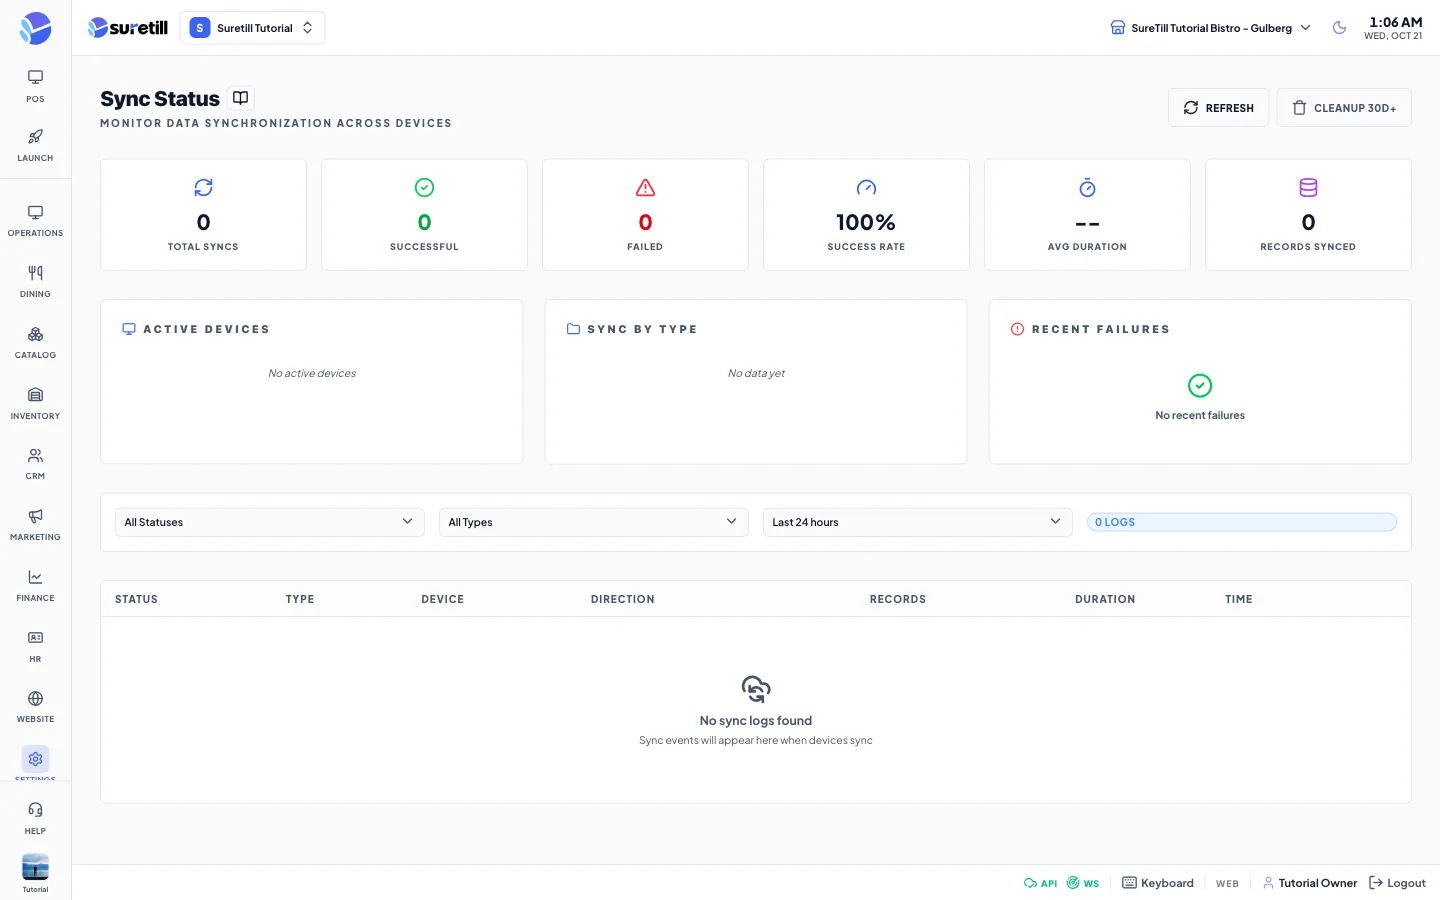Click the Refresh button
Viewport: 1440px width, 900px height.
tap(1218, 108)
